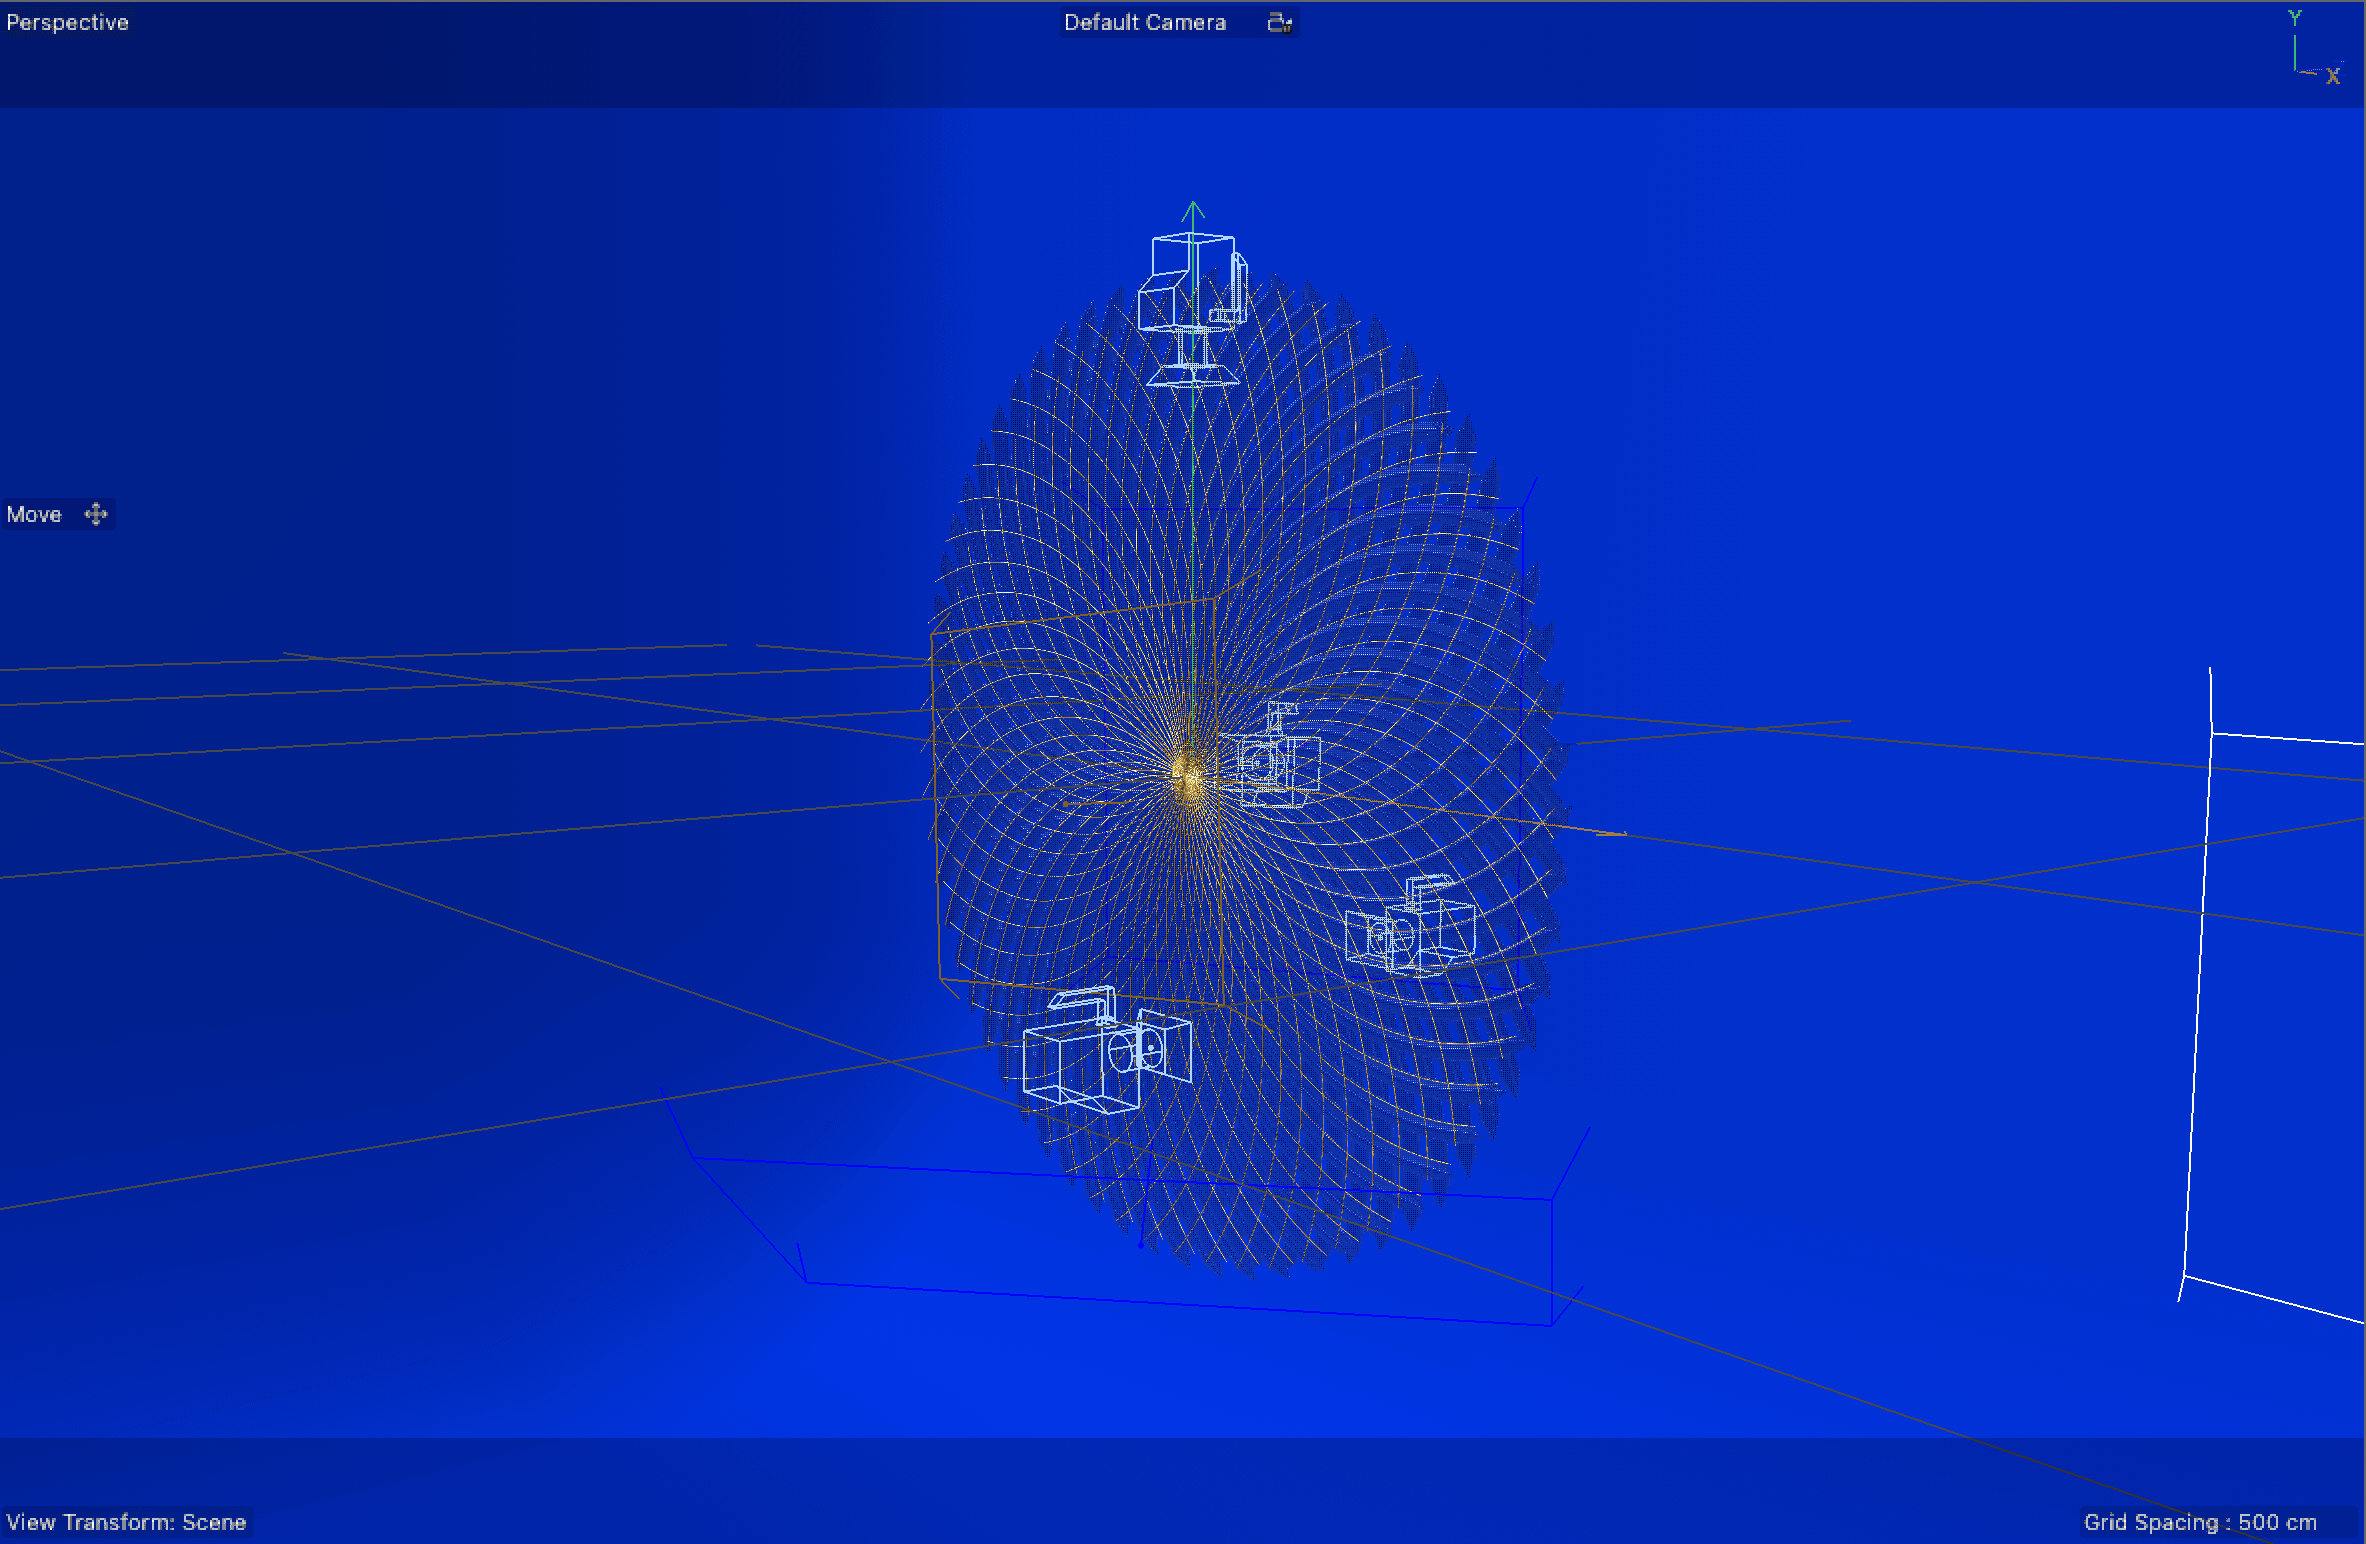Click the Move tool label
Screen dimensions: 2366x1544
(x=34, y=514)
